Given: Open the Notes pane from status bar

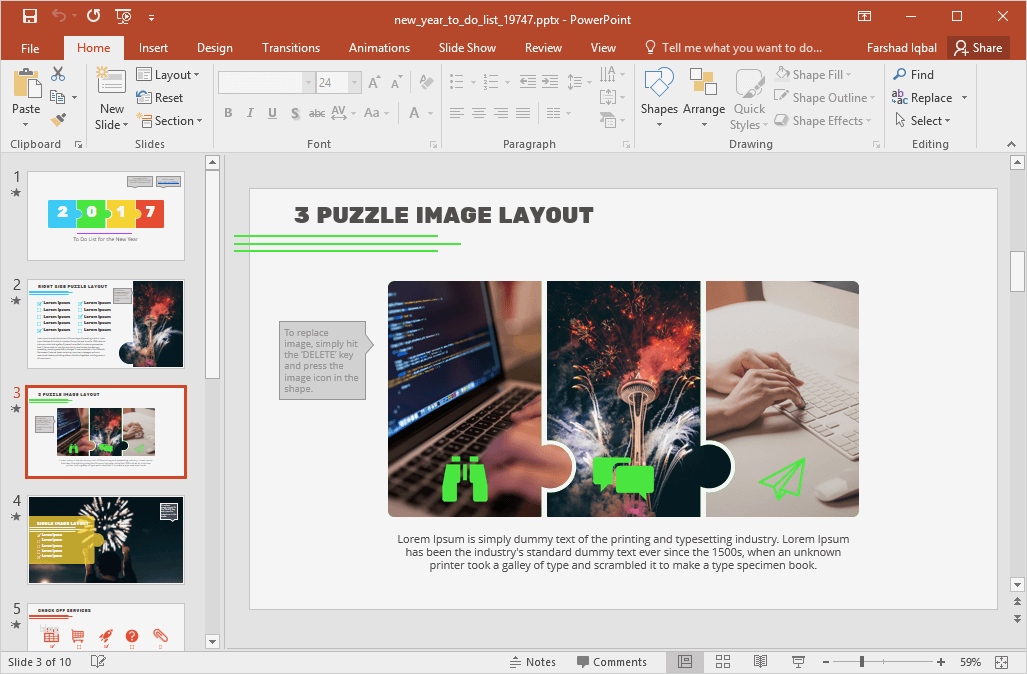Looking at the screenshot, I should point(532,662).
